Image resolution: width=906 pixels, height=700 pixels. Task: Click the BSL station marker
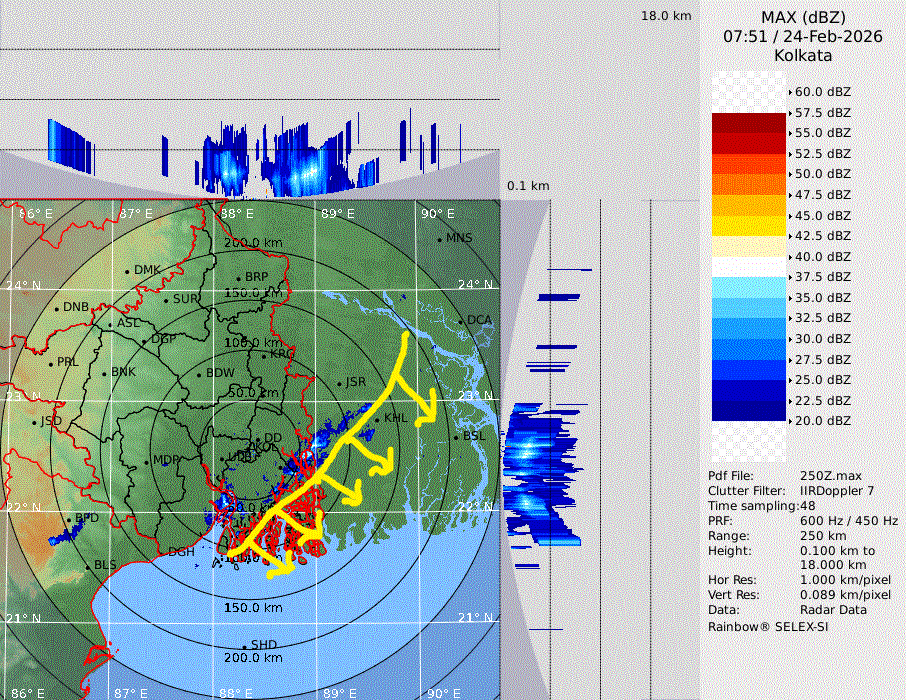(456, 437)
